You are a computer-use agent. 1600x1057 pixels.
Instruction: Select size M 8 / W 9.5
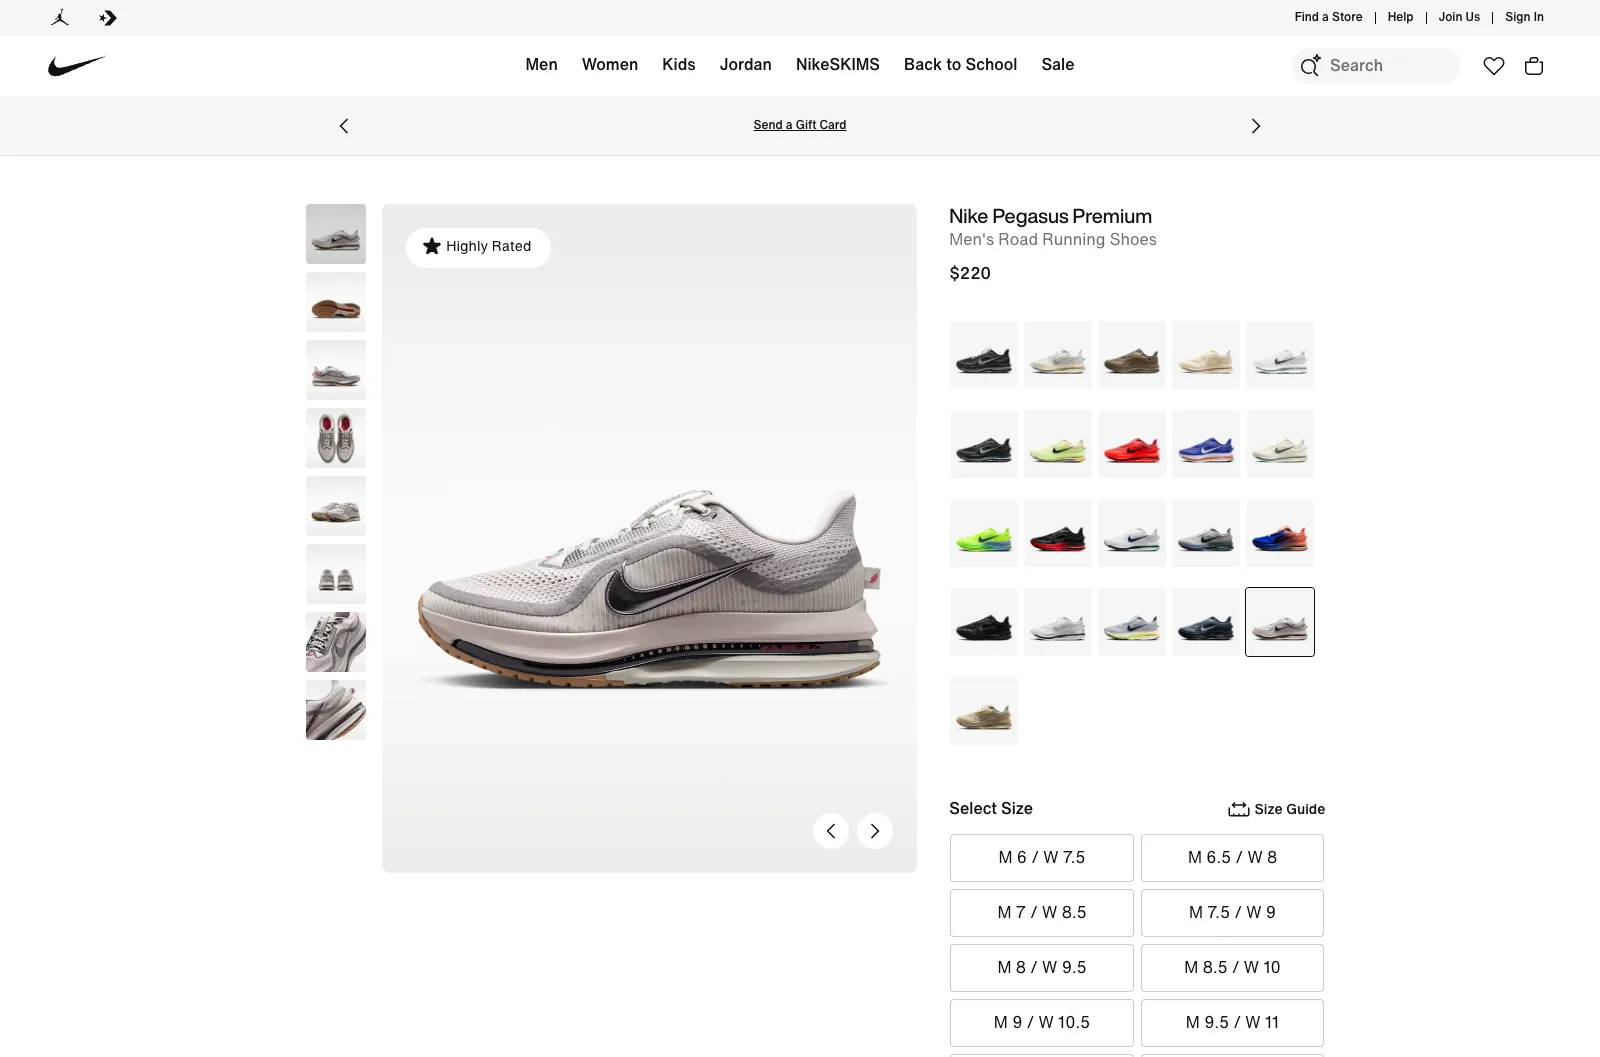pyautogui.click(x=1042, y=968)
